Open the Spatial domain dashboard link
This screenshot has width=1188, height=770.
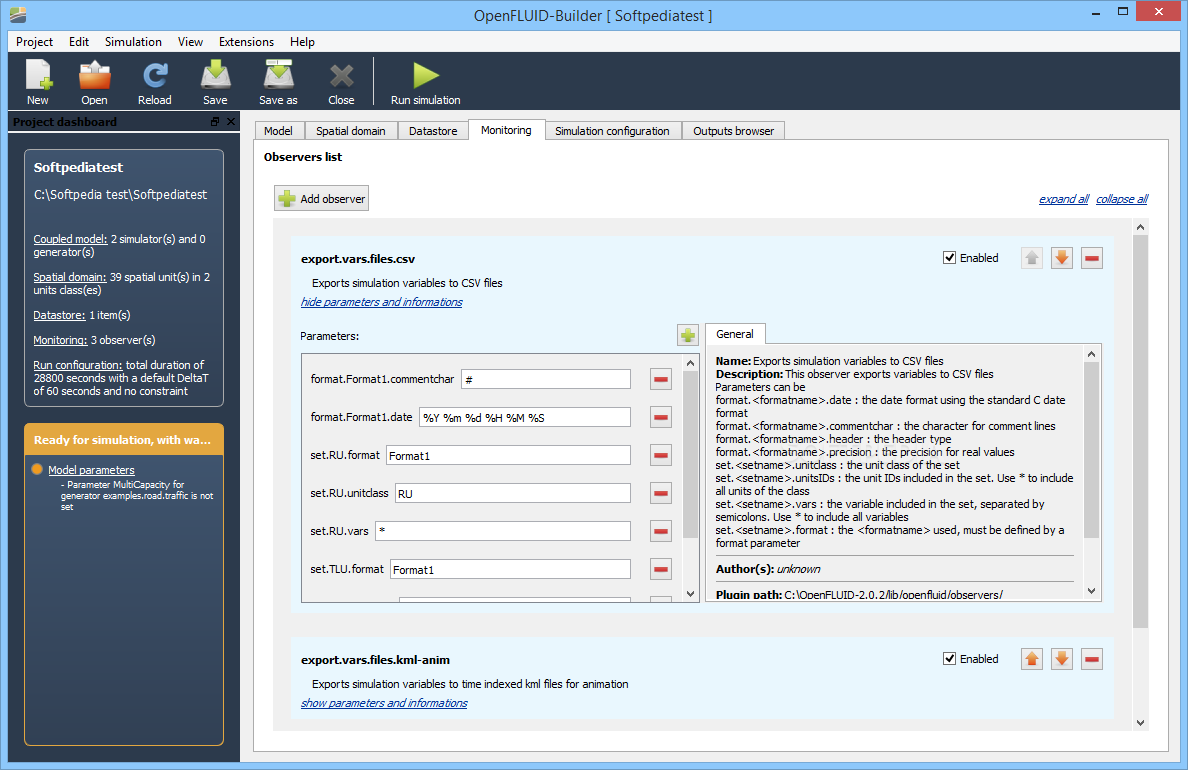[x=70, y=277]
